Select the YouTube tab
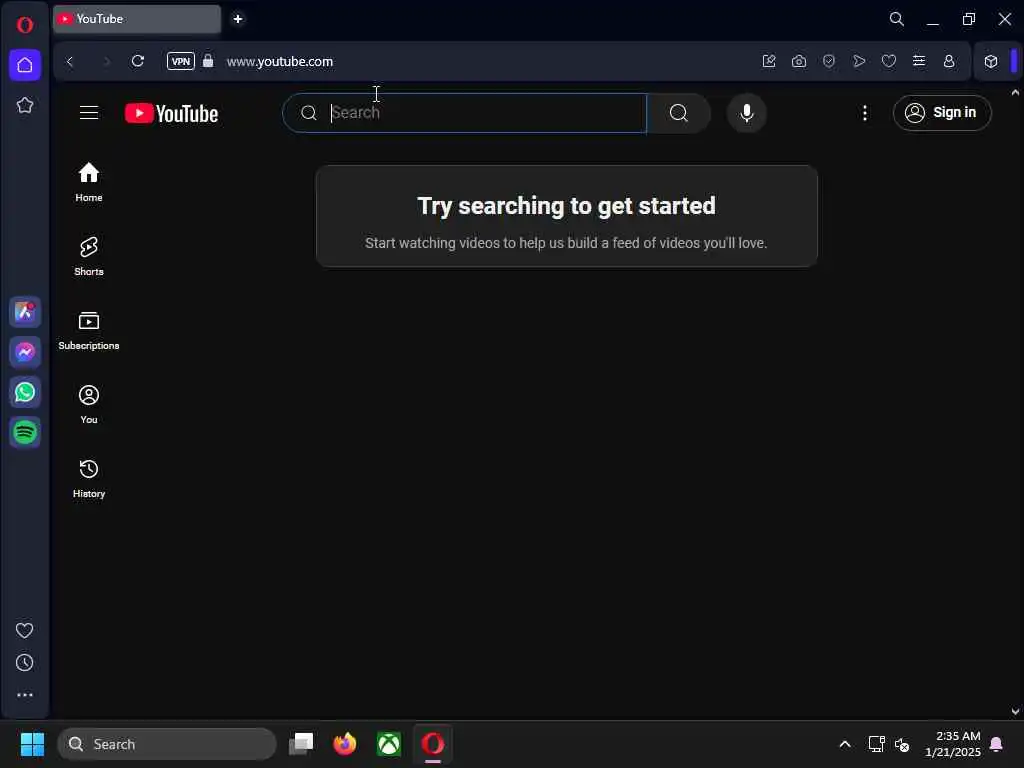 click(x=137, y=19)
